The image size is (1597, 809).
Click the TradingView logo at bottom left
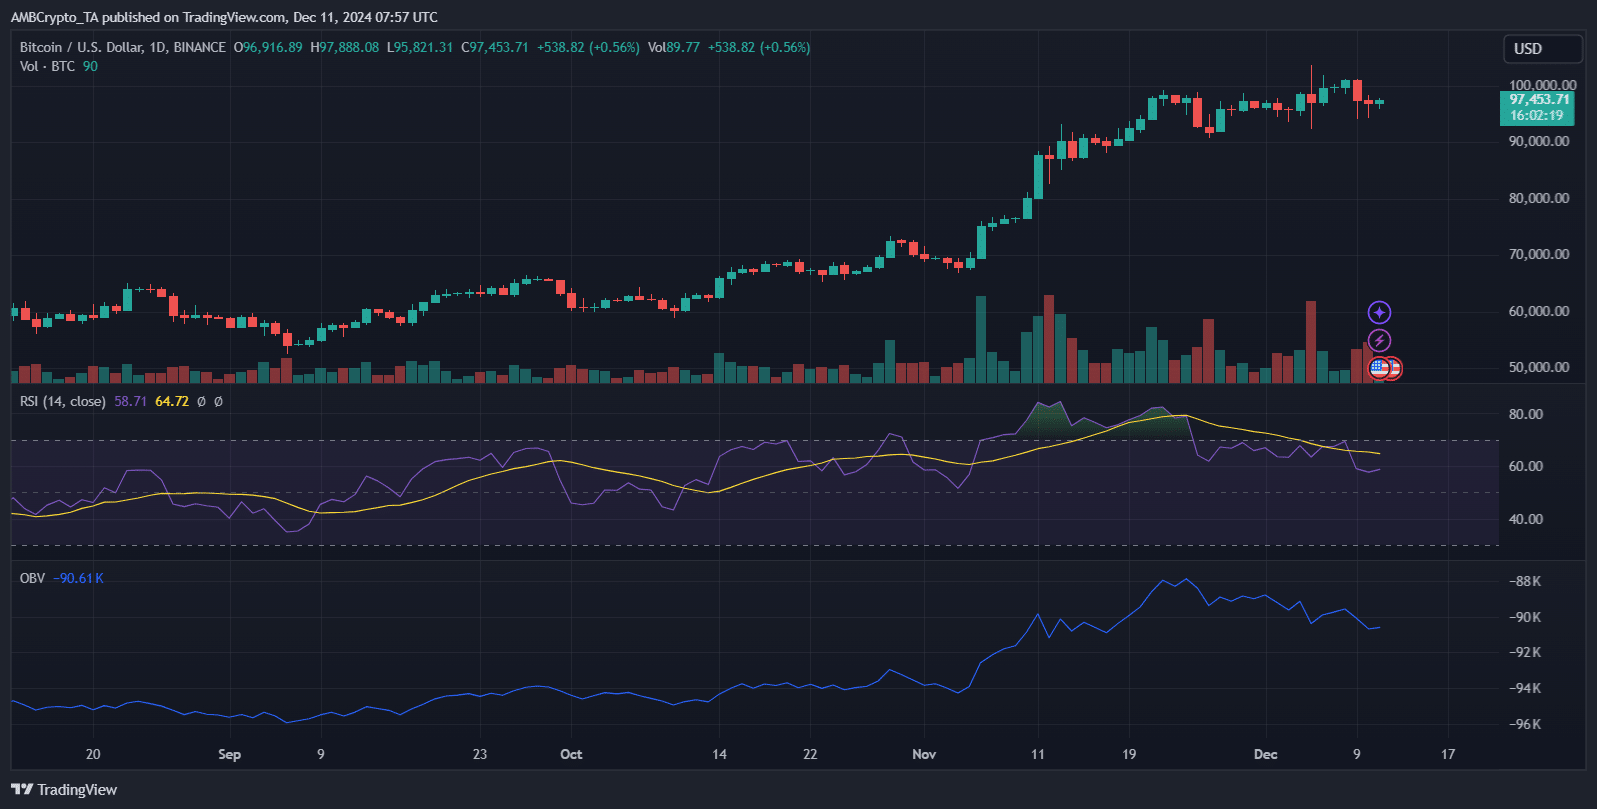click(64, 790)
